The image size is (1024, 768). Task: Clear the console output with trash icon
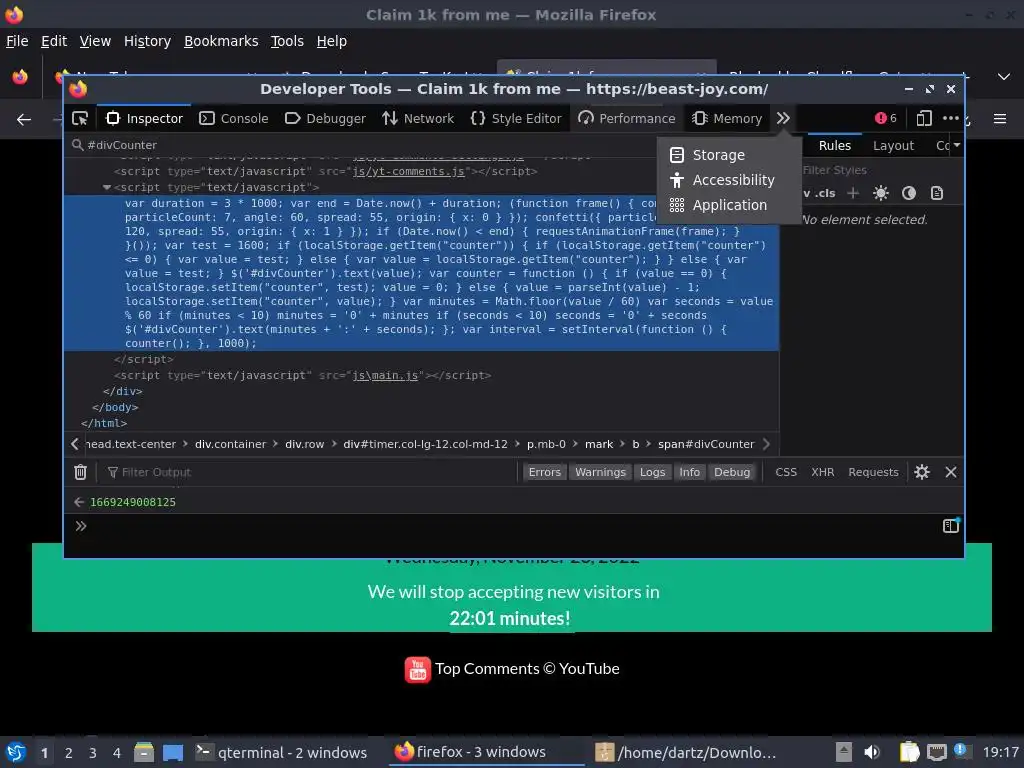80,472
